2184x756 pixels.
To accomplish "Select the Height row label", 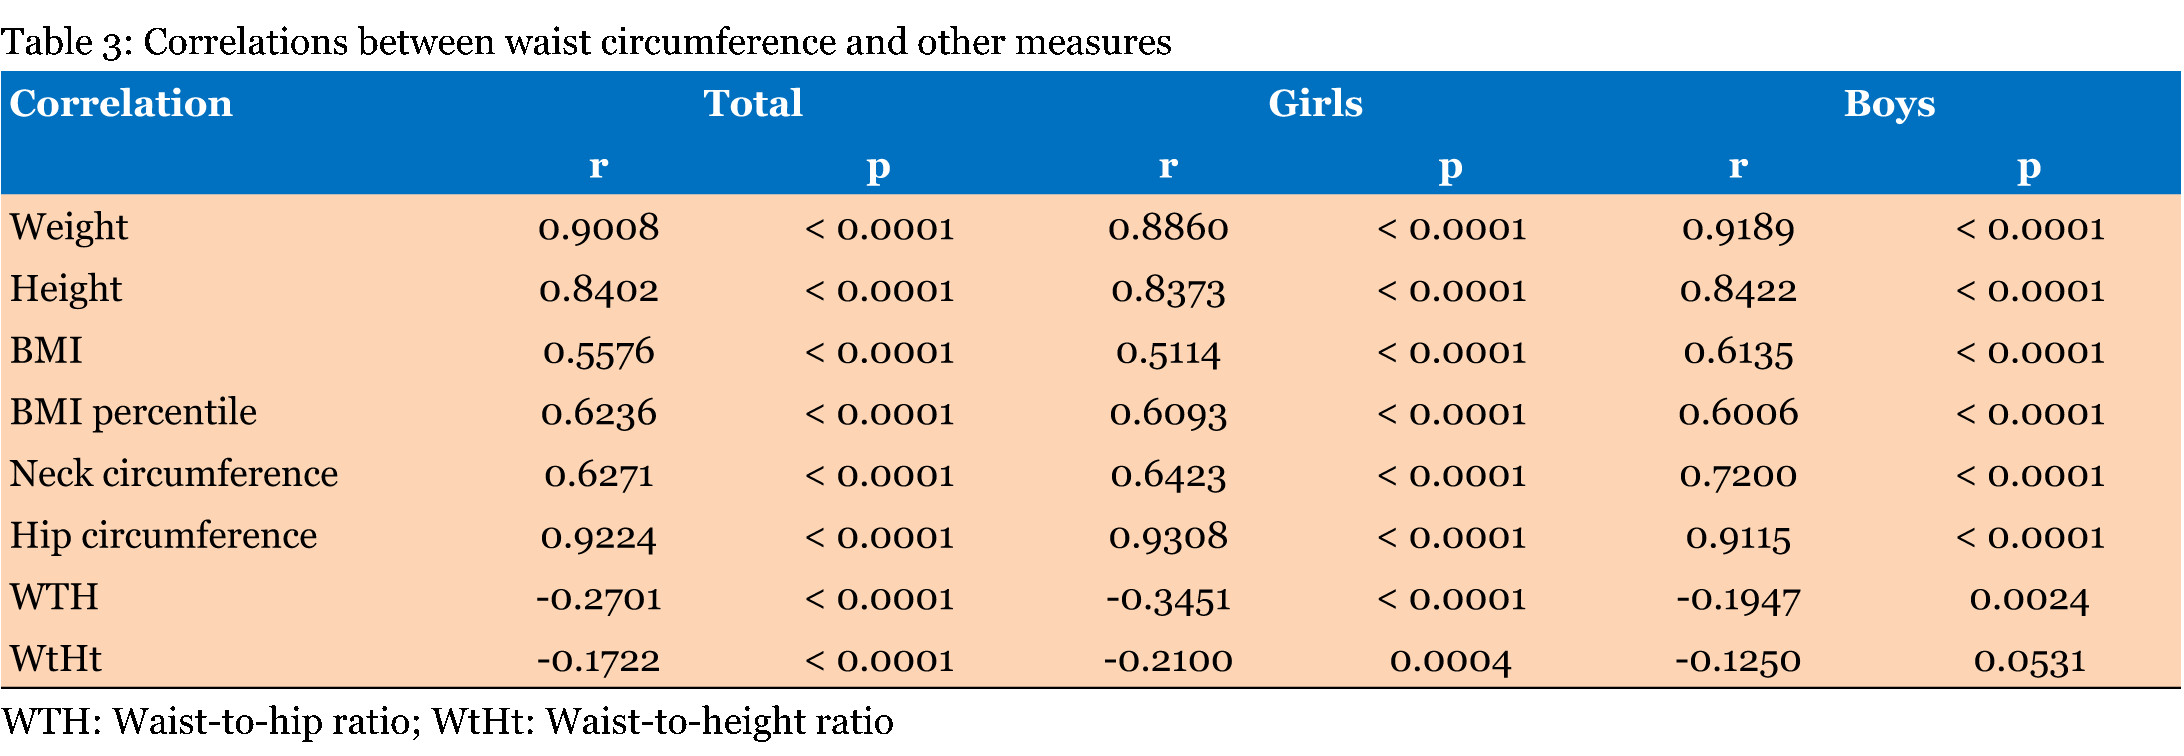I will (66, 290).
